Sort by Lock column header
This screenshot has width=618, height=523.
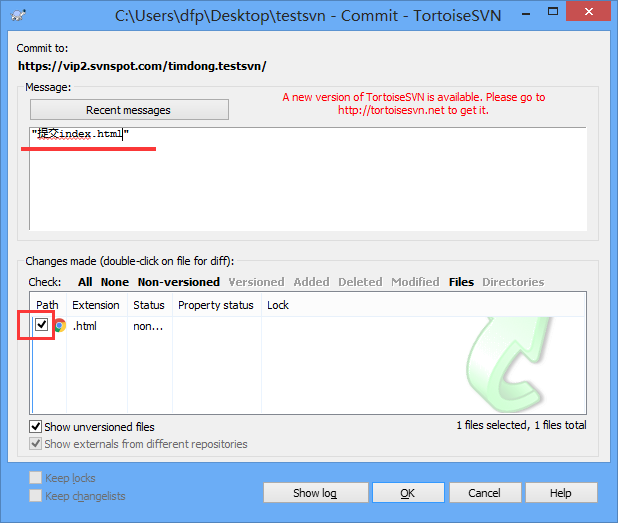coord(278,305)
